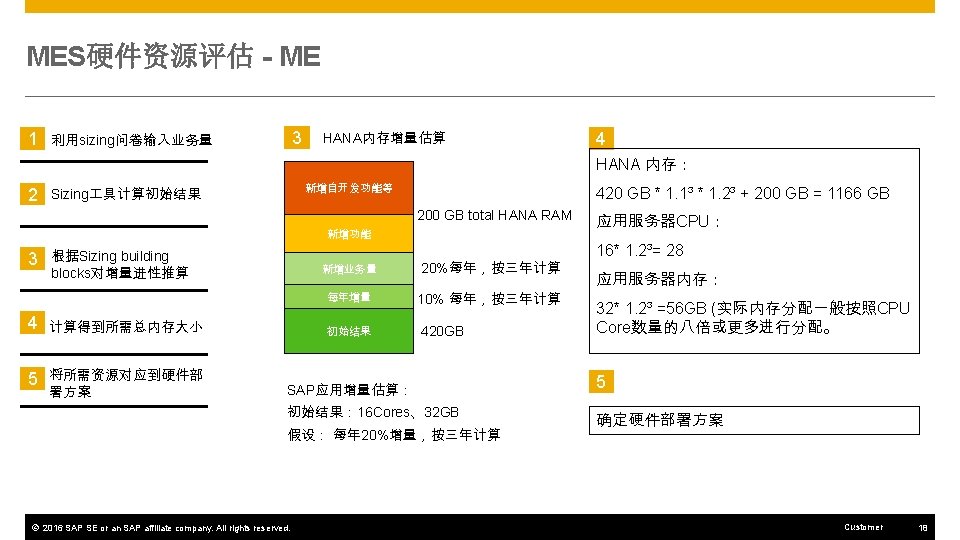Select text '200 GB total HANA RAM'
Viewport: 960px width, 540px height.
(x=495, y=215)
